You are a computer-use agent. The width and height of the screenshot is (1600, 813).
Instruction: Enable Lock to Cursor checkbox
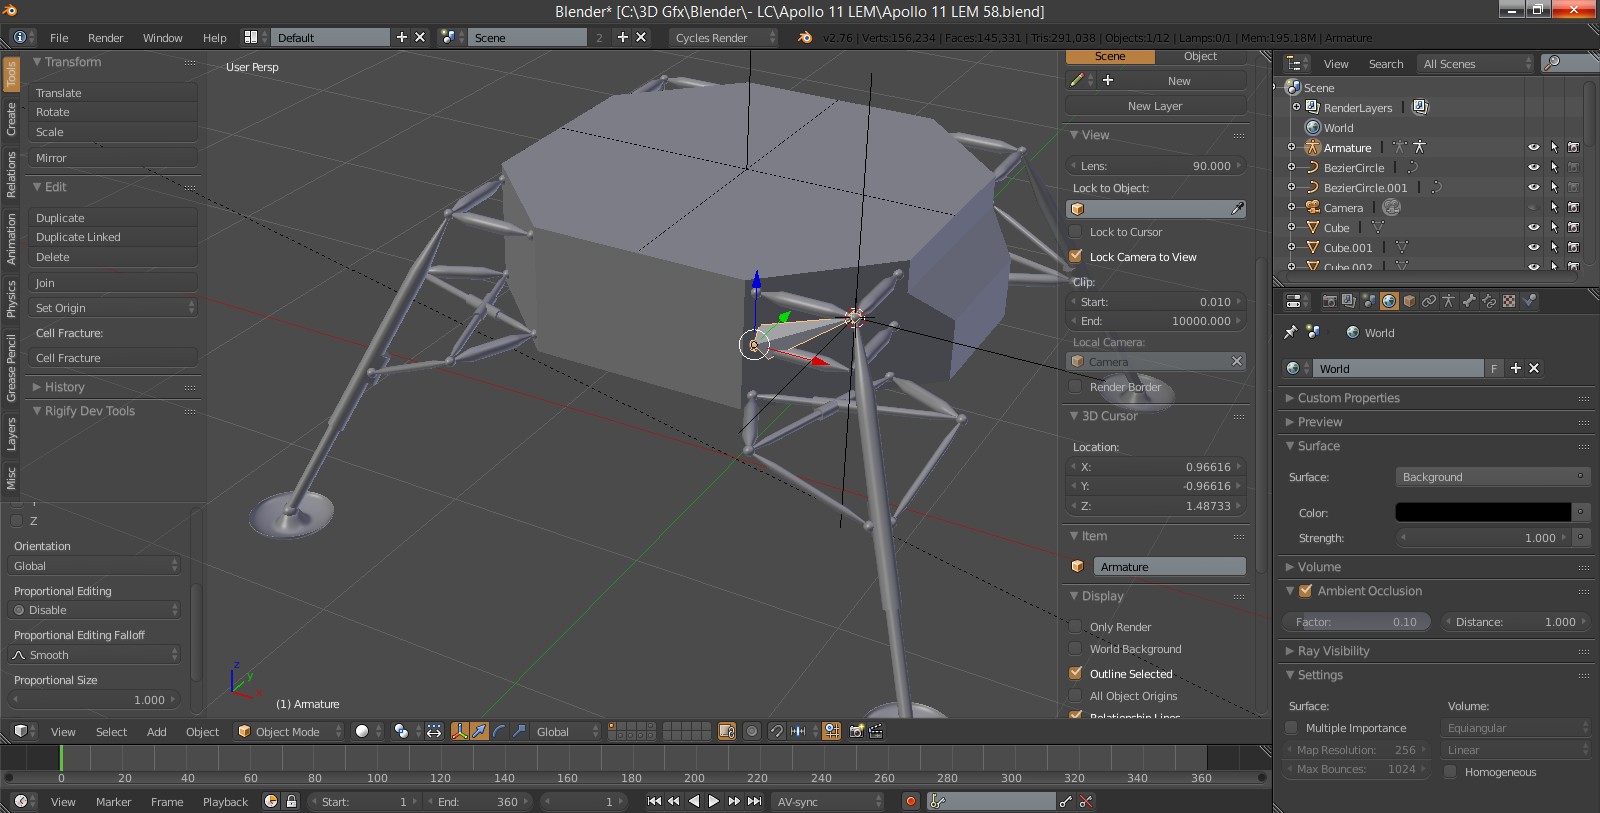point(1076,232)
